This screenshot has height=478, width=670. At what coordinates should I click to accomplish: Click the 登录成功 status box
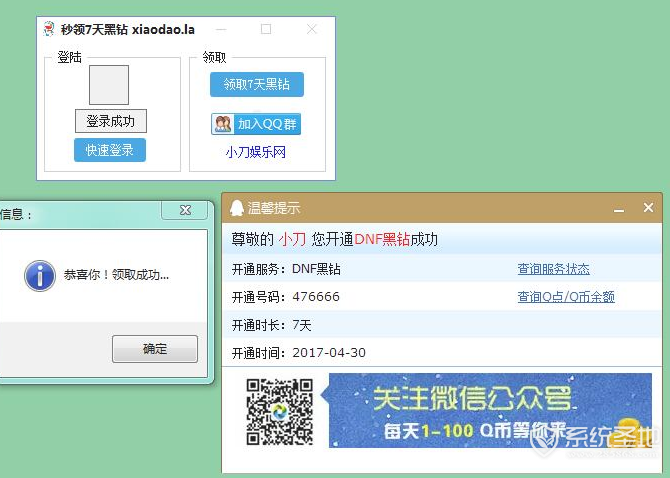point(111,121)
